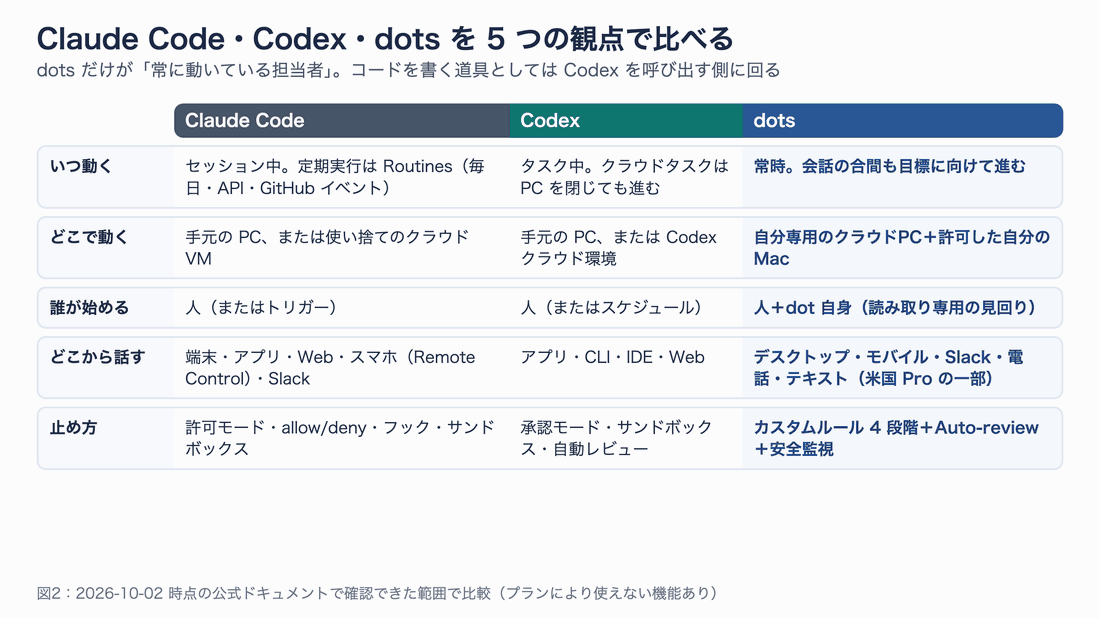Click cell '許可モード・allow/deny・フック・サンドボックス'
The width and height of the screenshot is (1100, 618).
pos(340,438)
